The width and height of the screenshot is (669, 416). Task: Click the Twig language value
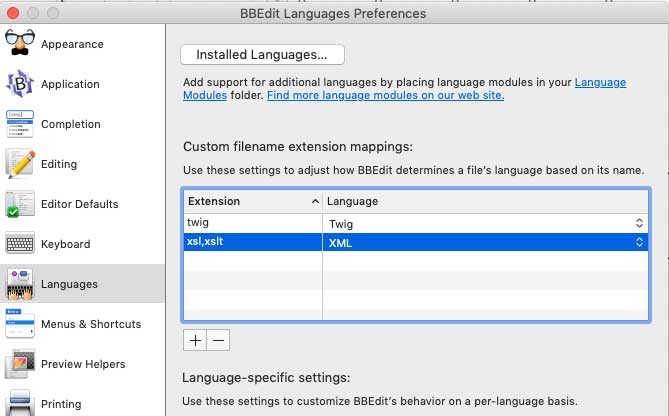341,224
